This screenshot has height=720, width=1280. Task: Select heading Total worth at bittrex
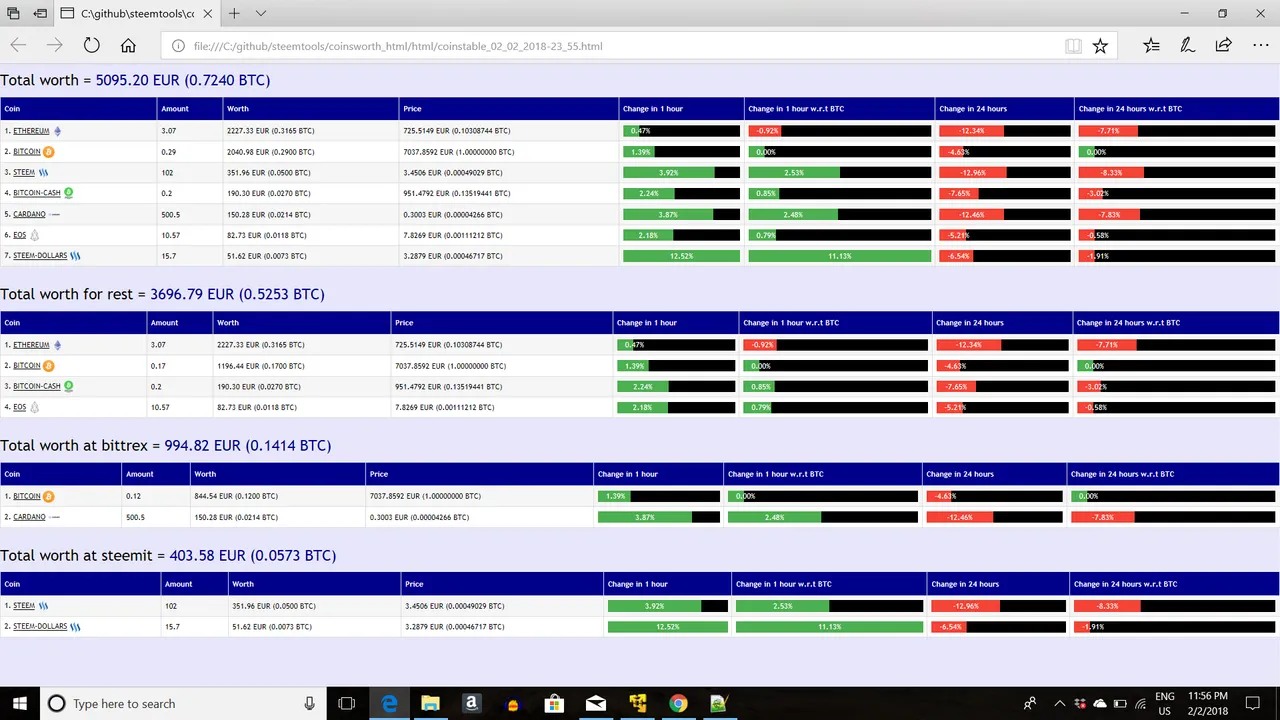pyautogui.click(x=165, y=445)
